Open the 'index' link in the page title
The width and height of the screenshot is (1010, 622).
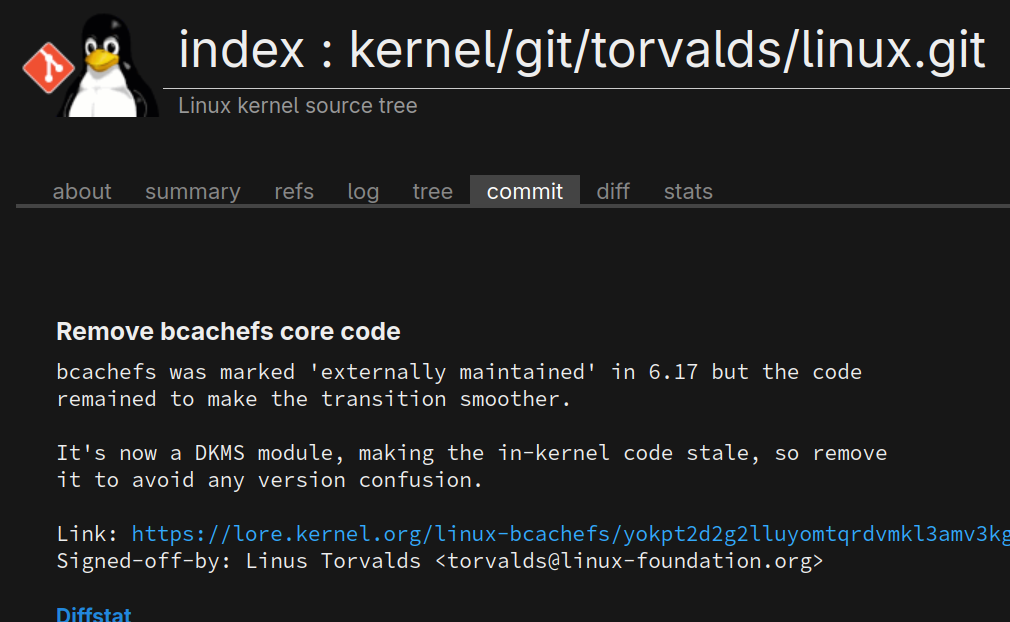pyautogui.click(x=240, y=50)
